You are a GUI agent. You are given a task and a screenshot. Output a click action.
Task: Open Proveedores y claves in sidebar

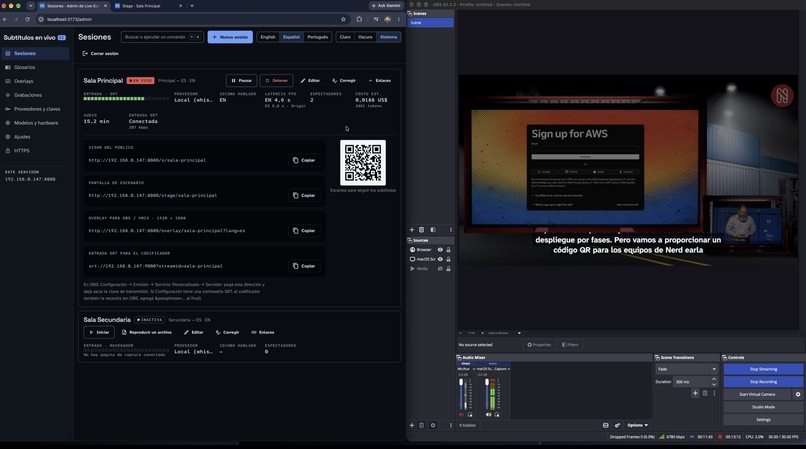coord(34,109)
